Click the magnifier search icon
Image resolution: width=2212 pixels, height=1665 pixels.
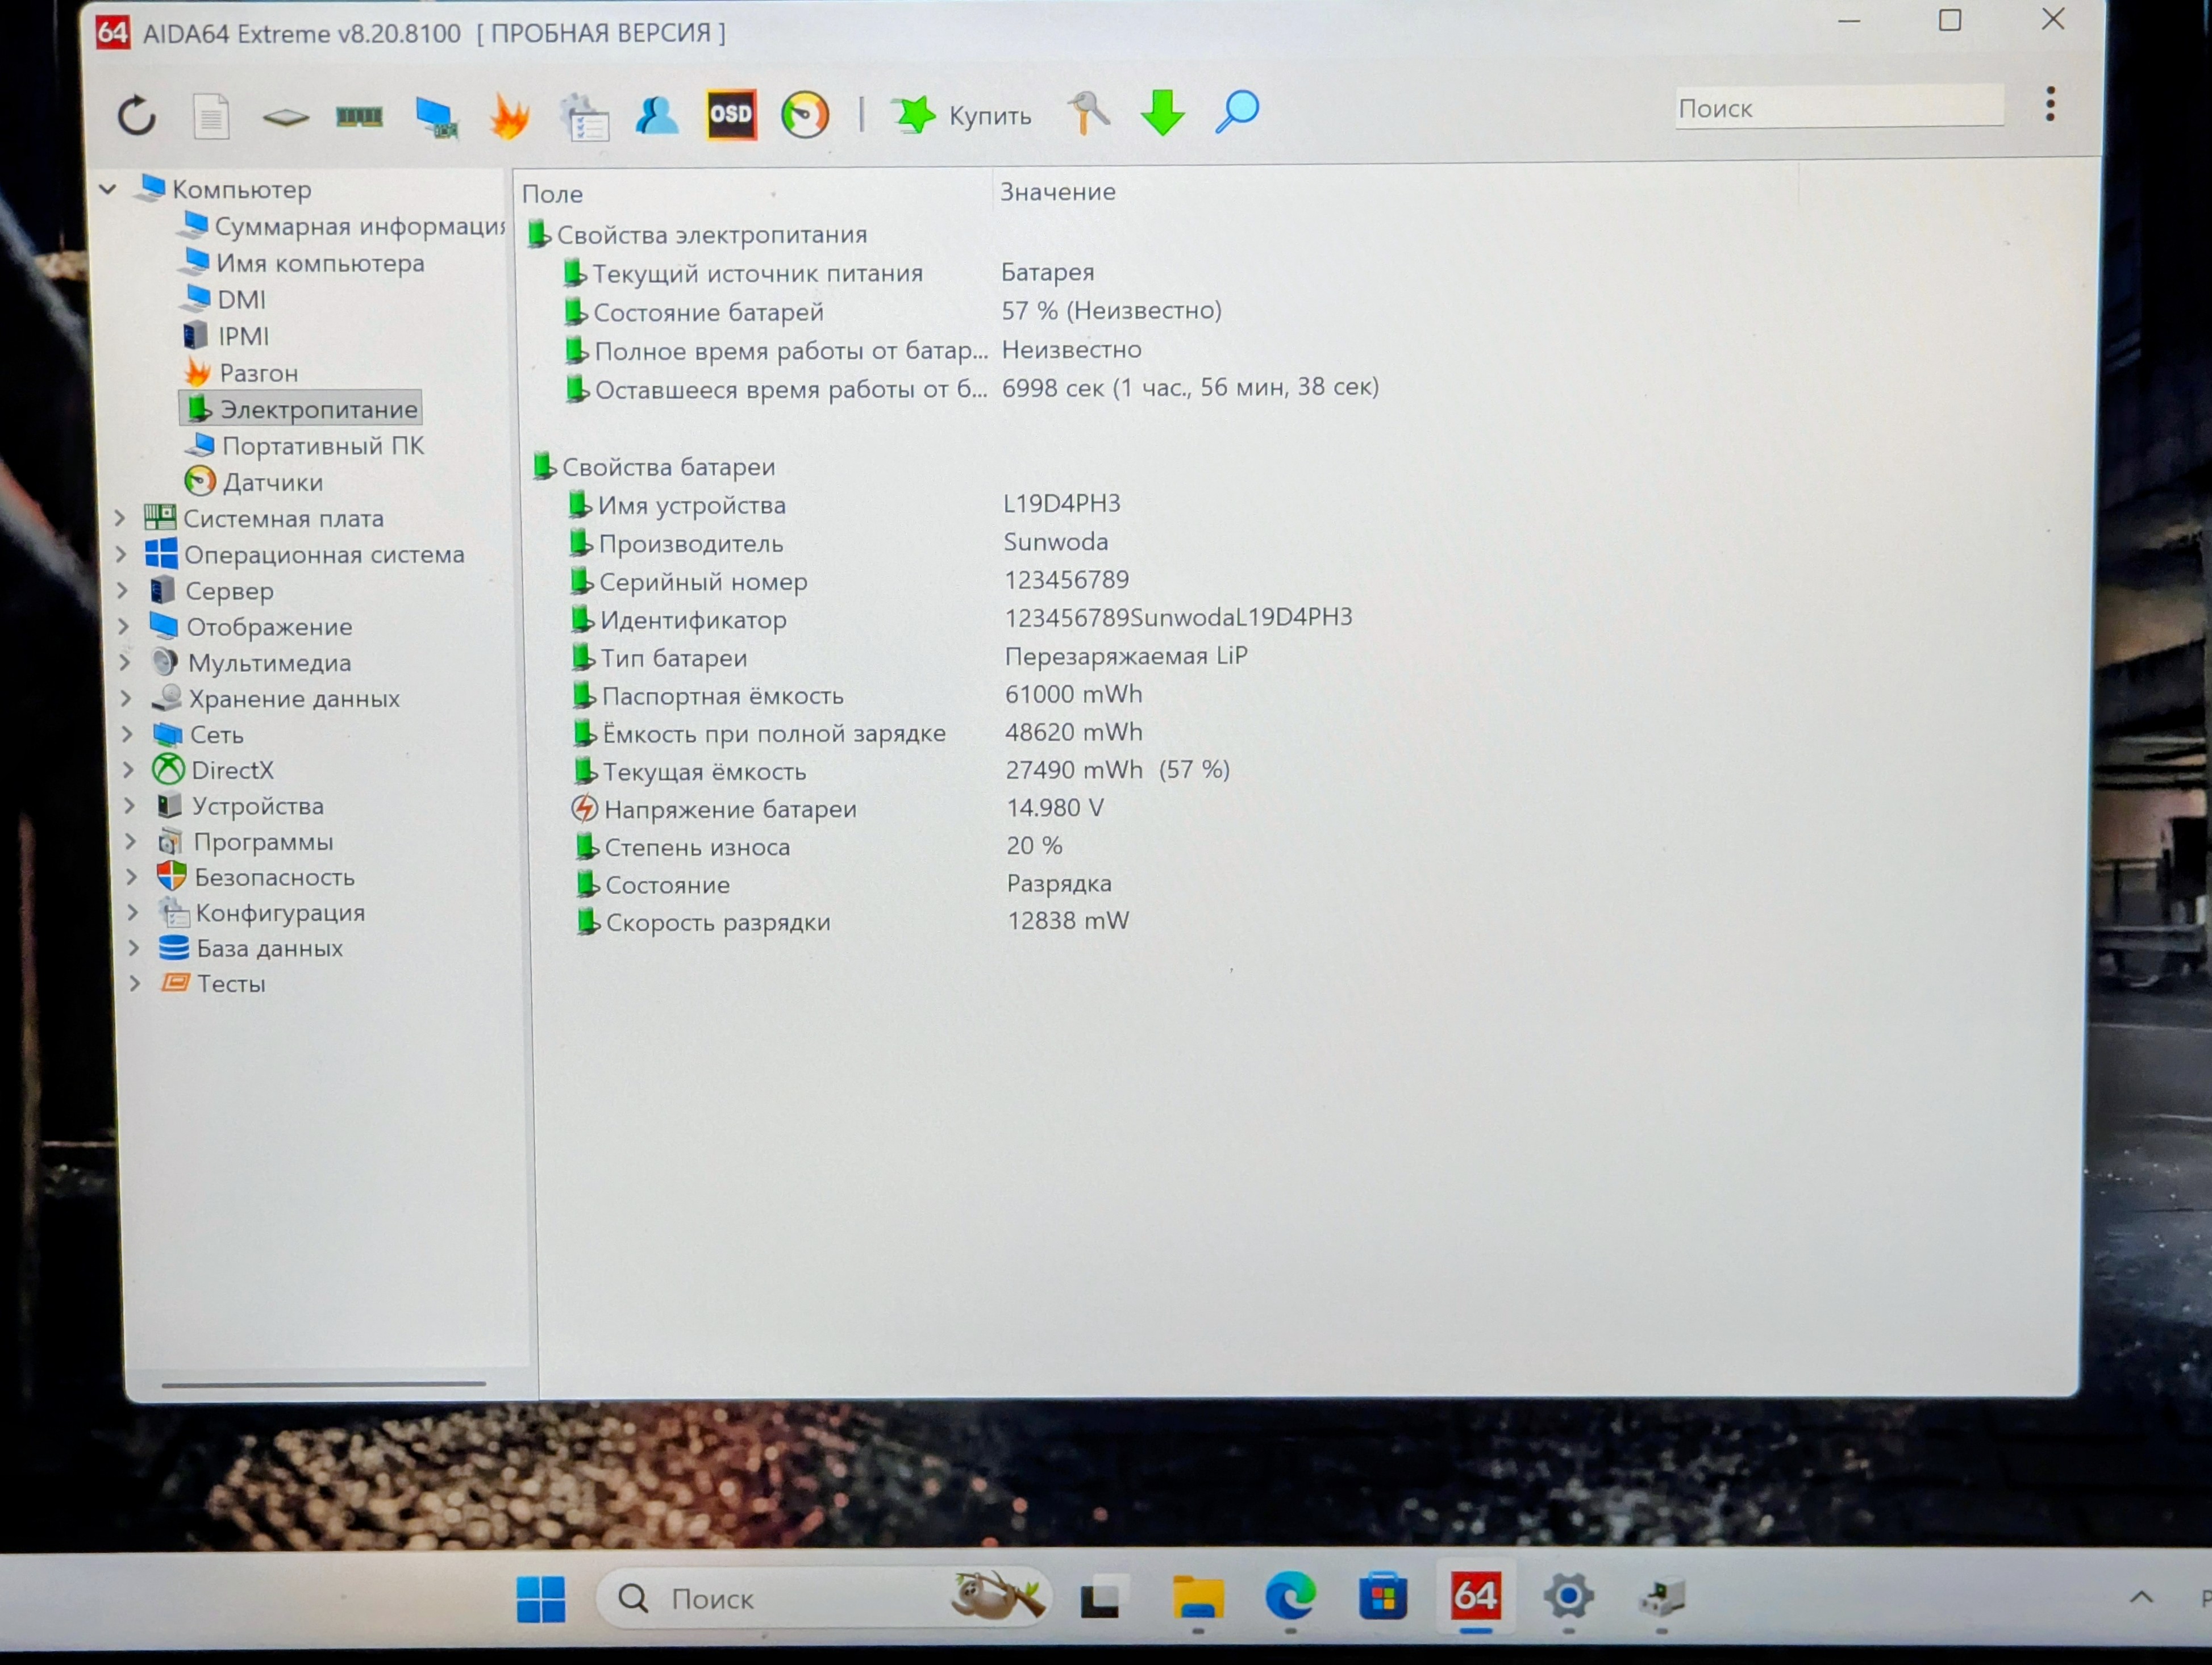pyautogui.click(x=1237, y=111)
